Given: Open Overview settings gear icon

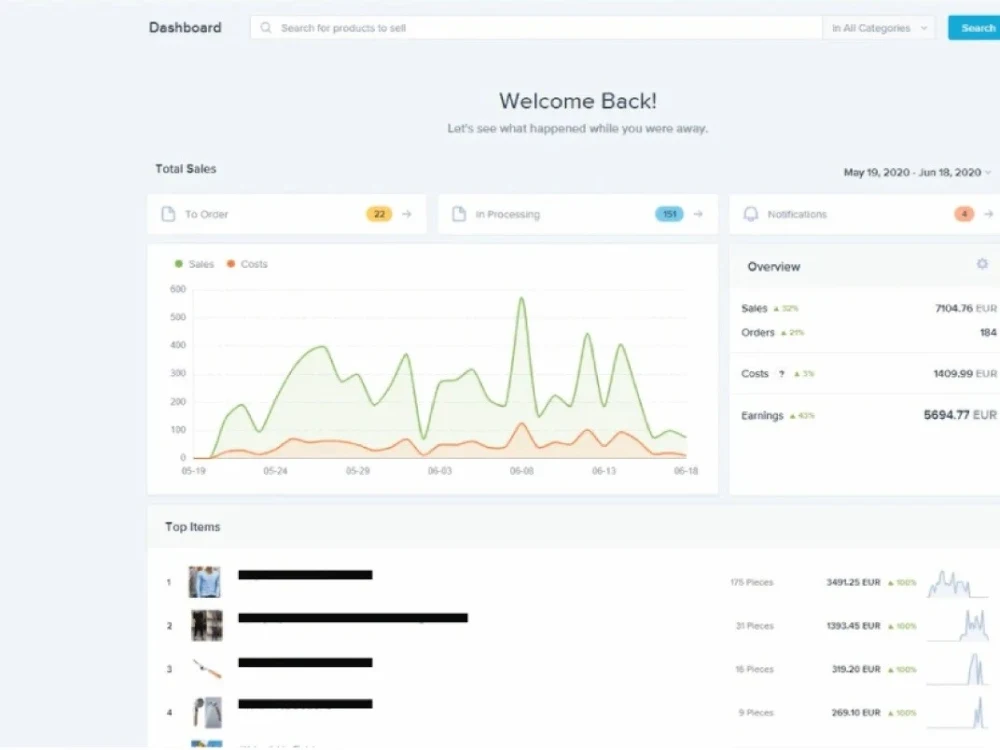Looking at the screenshot, I should click(982, 264).
